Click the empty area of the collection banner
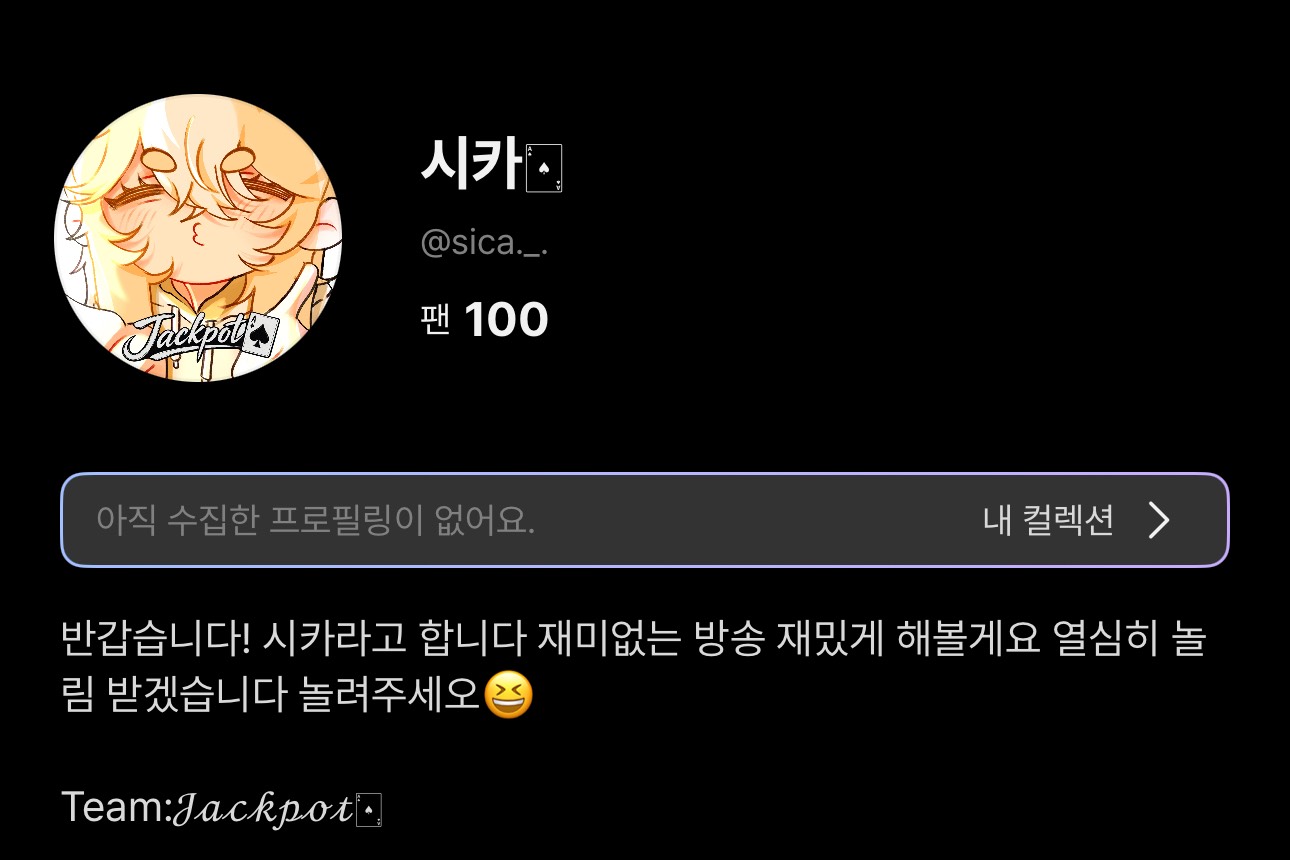Screen dimensions: 1290x860 coord(758,520)
